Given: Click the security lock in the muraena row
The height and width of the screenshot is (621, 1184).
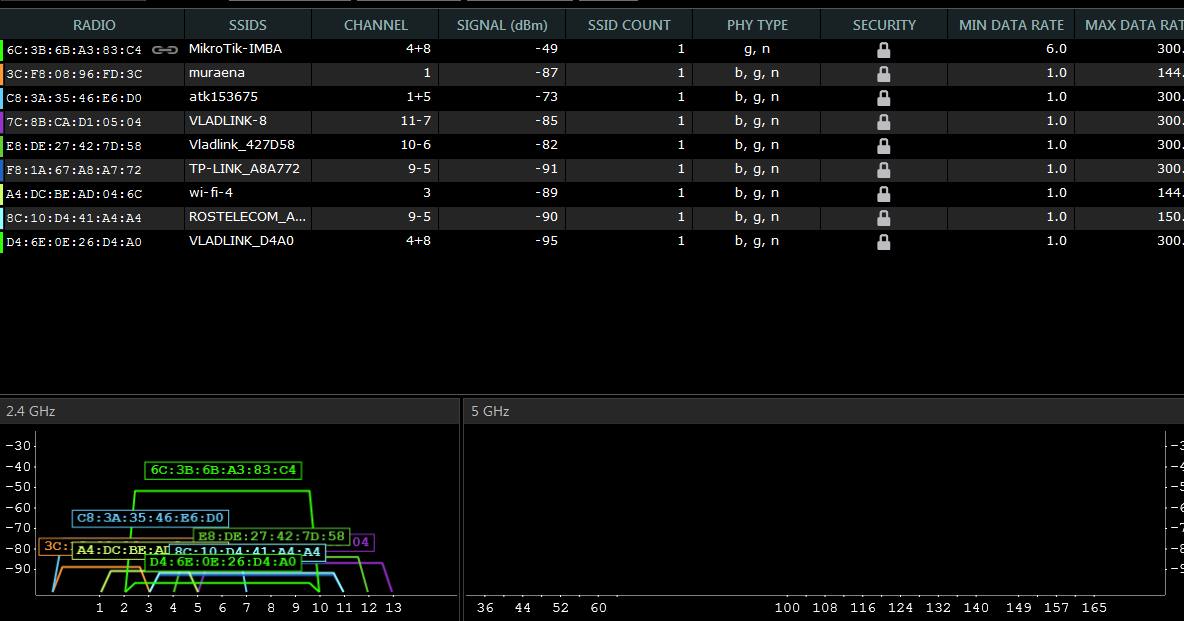Looking at the screenshot, I should [x=883, y=74].
